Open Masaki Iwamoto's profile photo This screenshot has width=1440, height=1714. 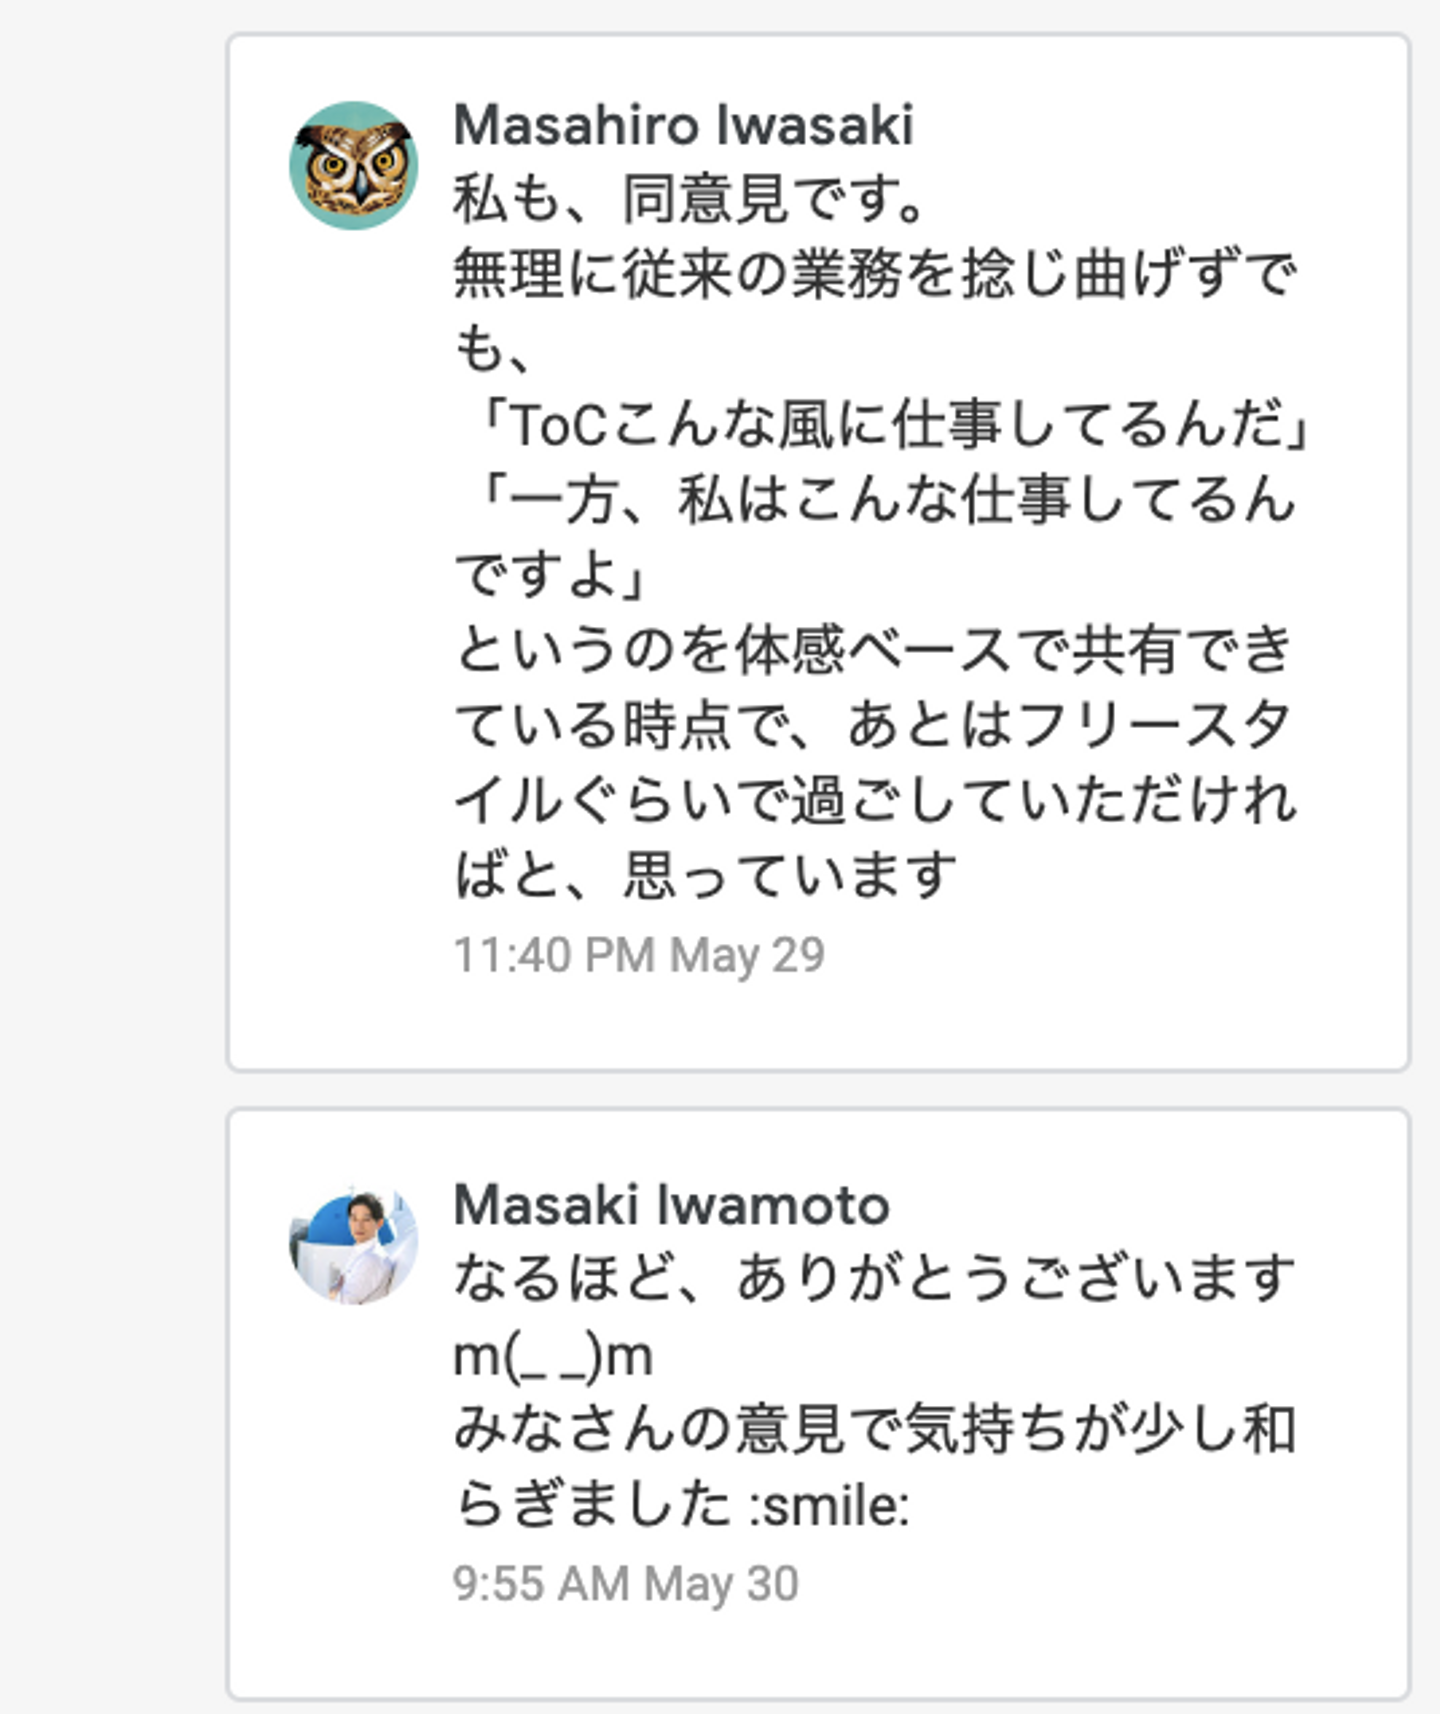pos(353,1247)
